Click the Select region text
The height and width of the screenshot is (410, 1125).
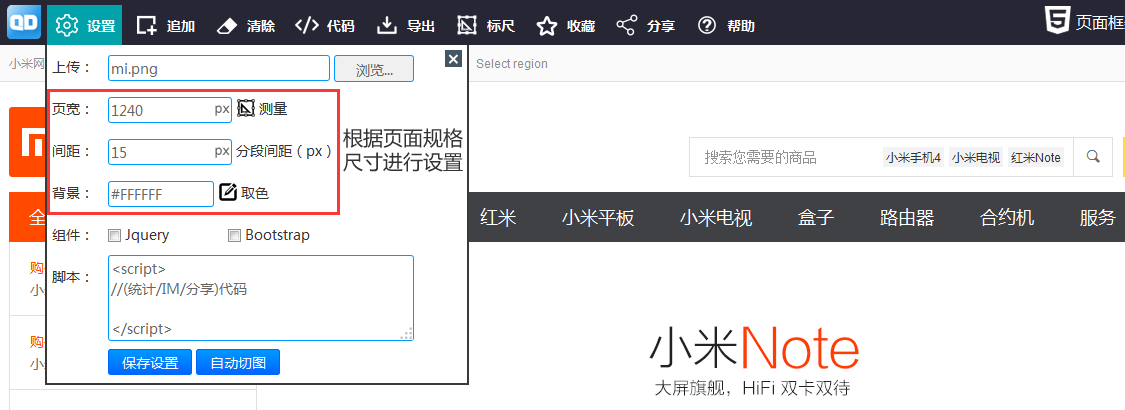pyautogui.click(x=512, y=64)
